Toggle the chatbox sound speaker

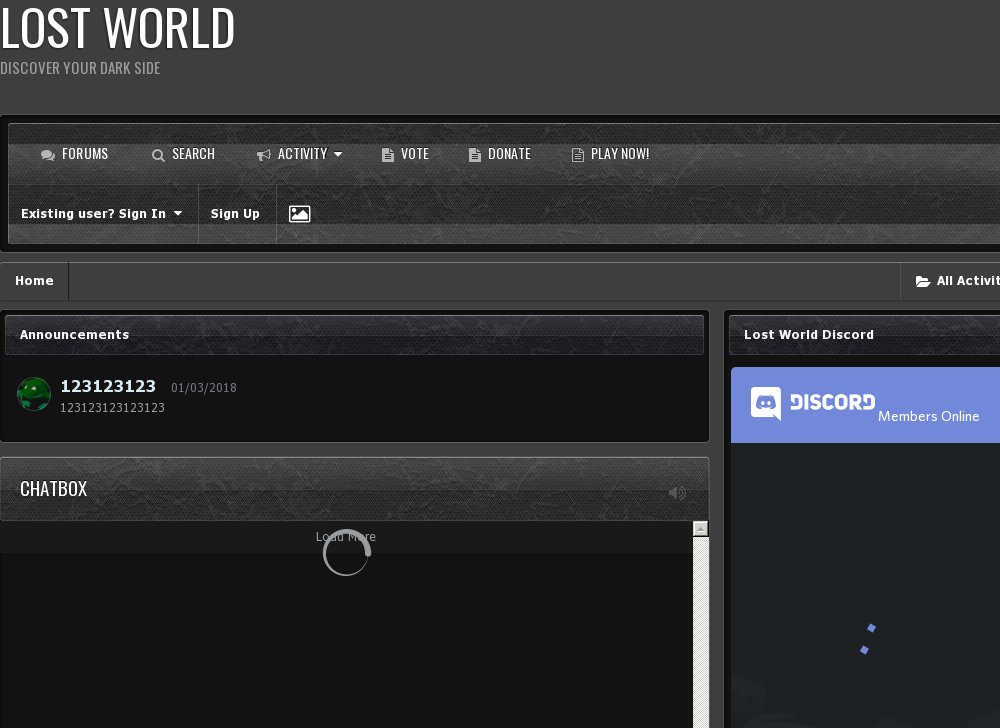tap(677, 492)
